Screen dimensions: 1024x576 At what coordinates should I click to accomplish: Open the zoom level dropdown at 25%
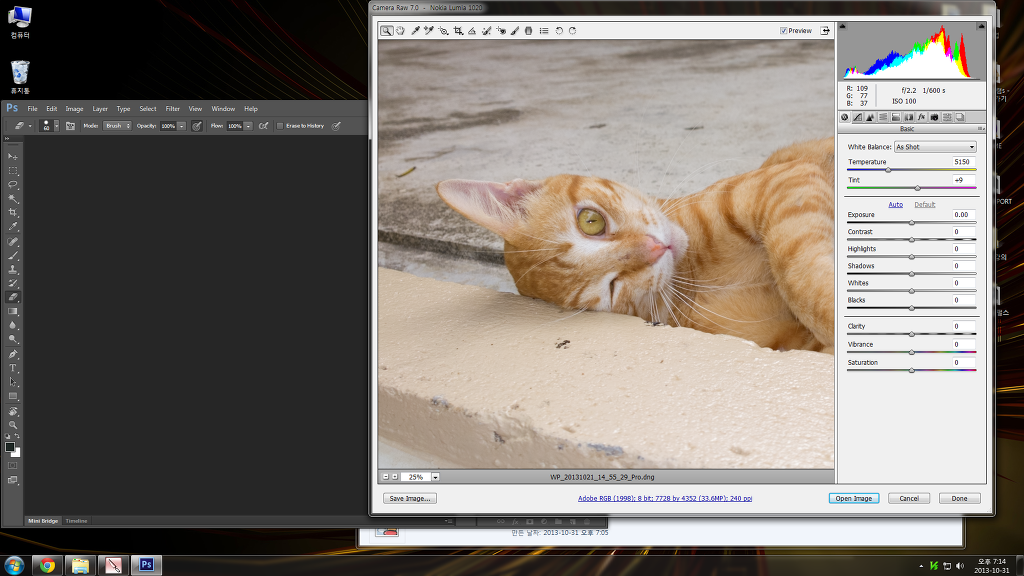436,477
